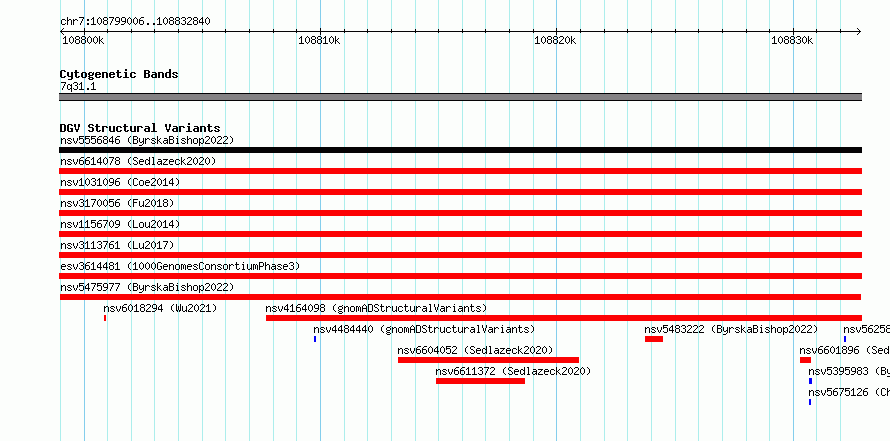Click the tiny red marker for nsv6018294
The width and height of the screenshot is (890, 441).
tap(105, 318)
